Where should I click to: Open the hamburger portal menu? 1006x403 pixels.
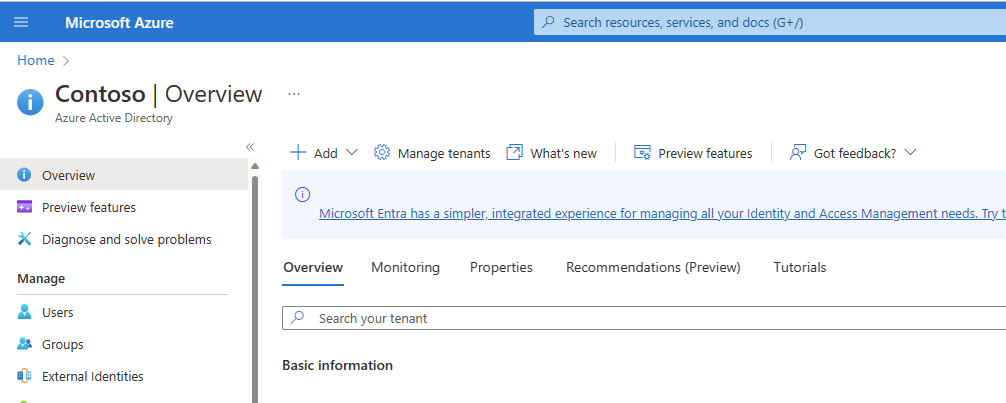(x=21, y=22)
